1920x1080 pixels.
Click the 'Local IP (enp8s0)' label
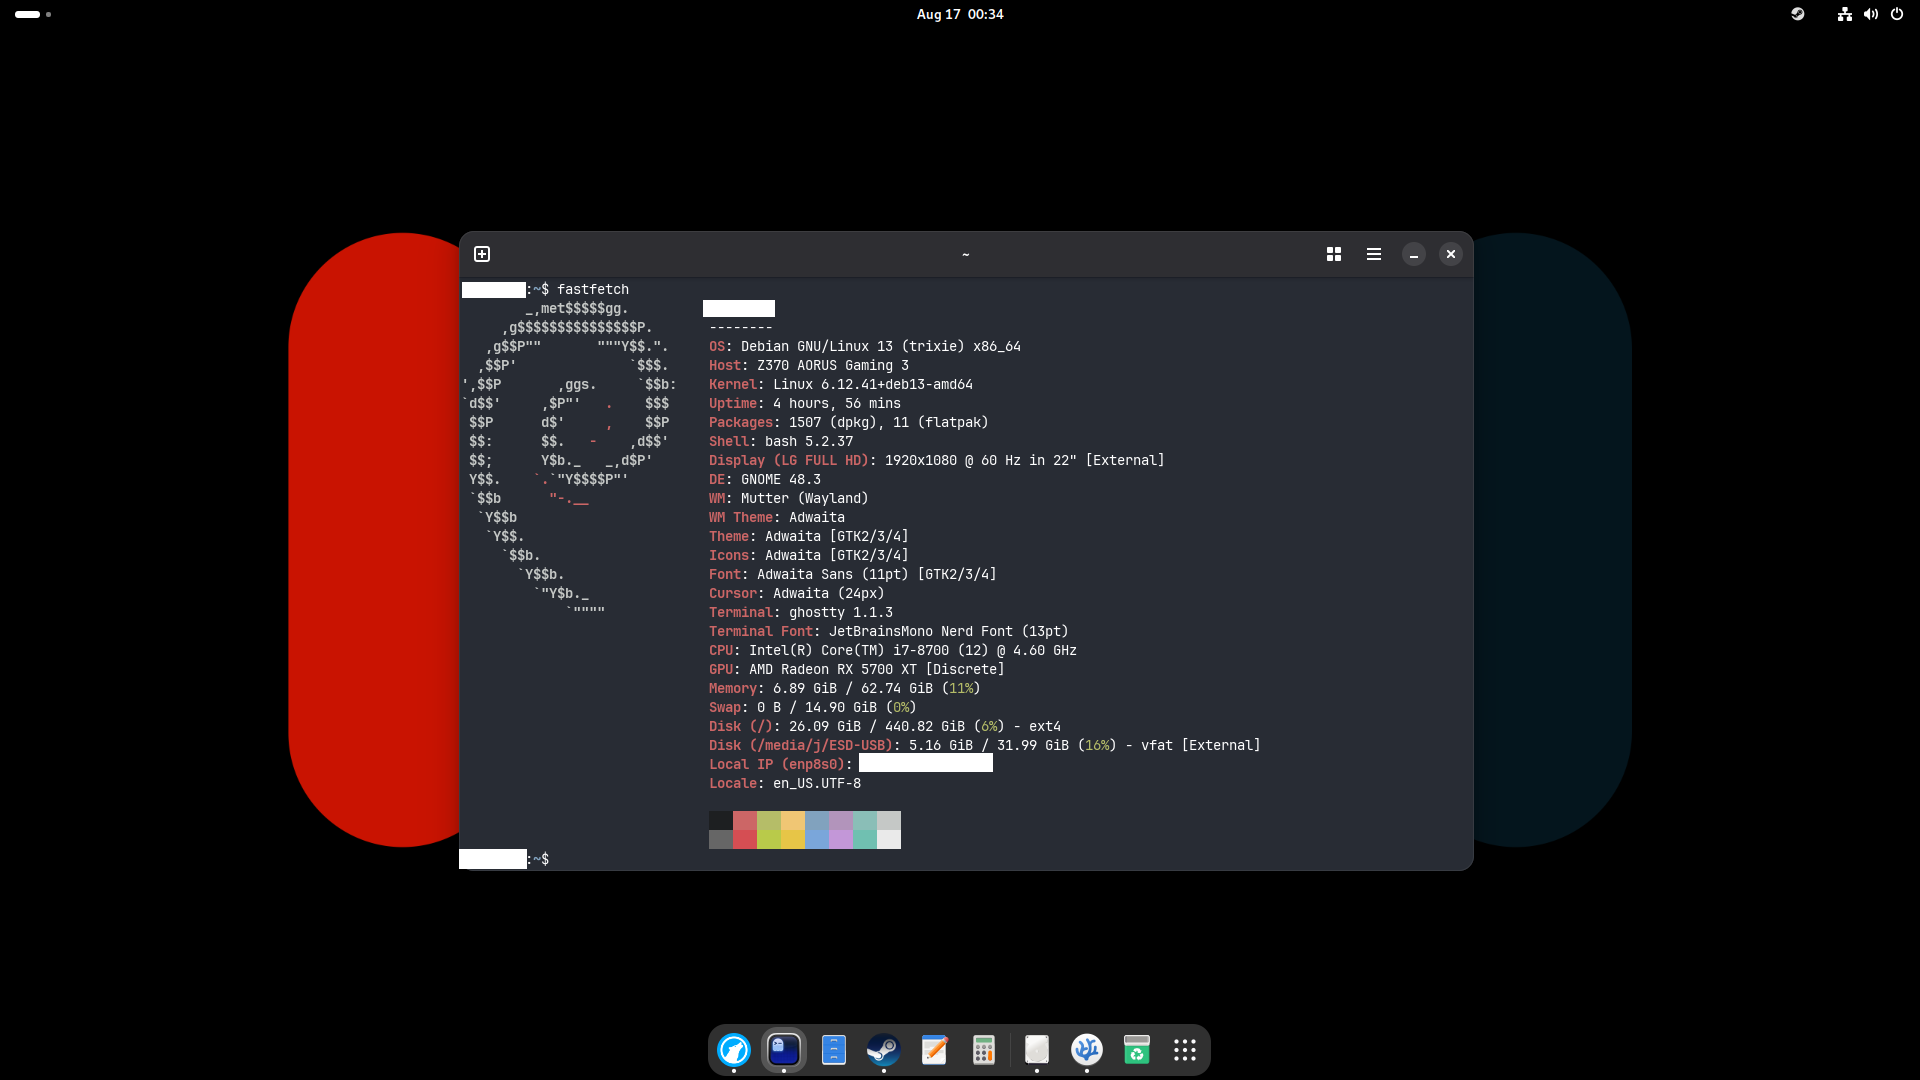point(777,764)
